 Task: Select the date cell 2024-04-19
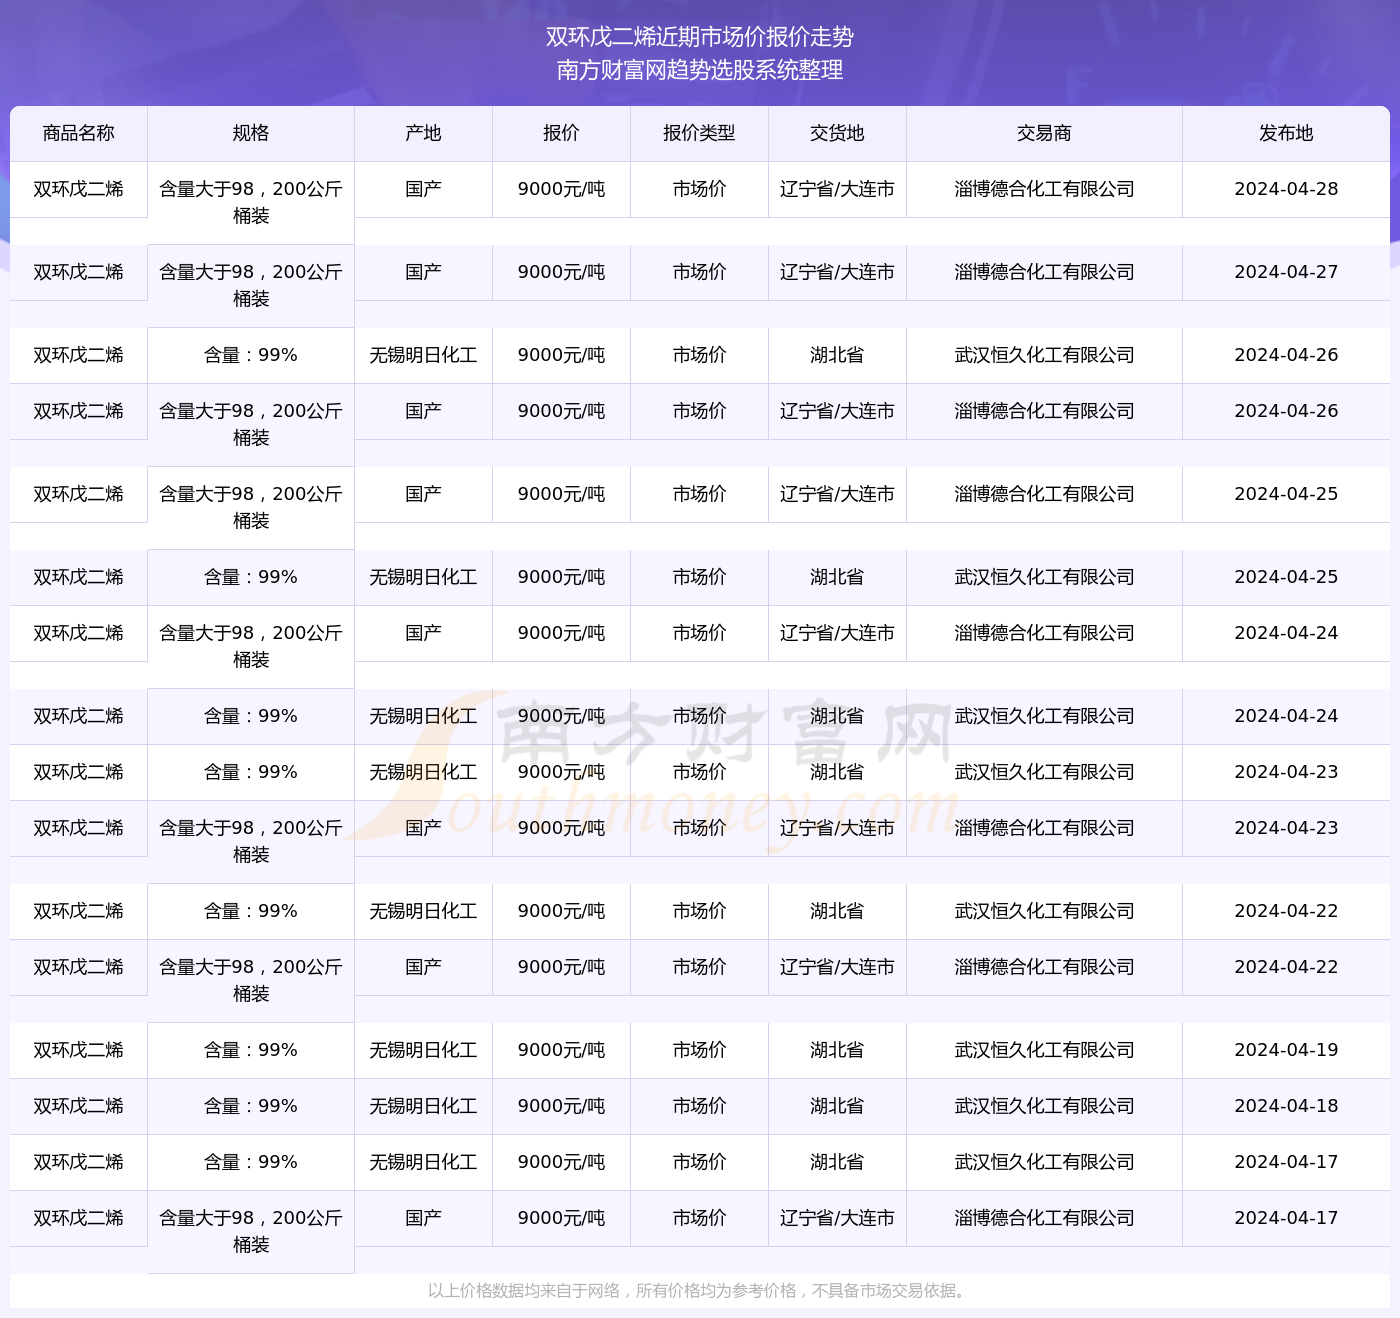pyautogui.click(x=1286, y=1050)
